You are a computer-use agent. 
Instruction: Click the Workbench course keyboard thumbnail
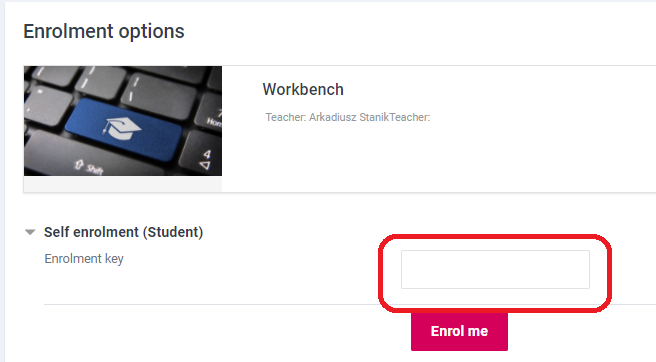[x=123, y=121]
